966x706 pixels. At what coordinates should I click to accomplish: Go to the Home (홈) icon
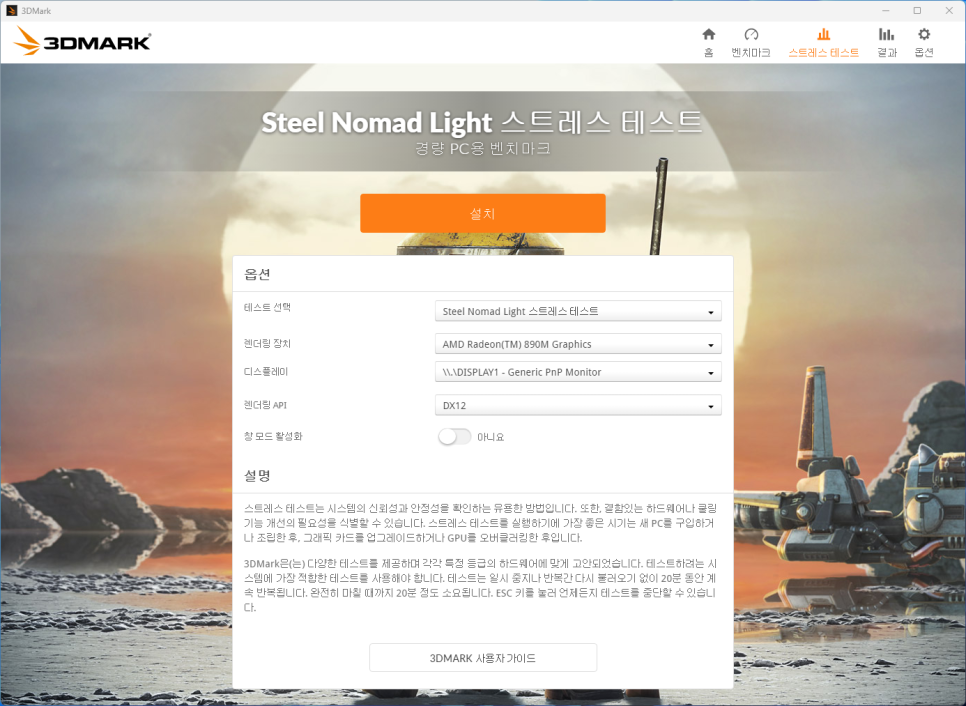tap(708, 35)
